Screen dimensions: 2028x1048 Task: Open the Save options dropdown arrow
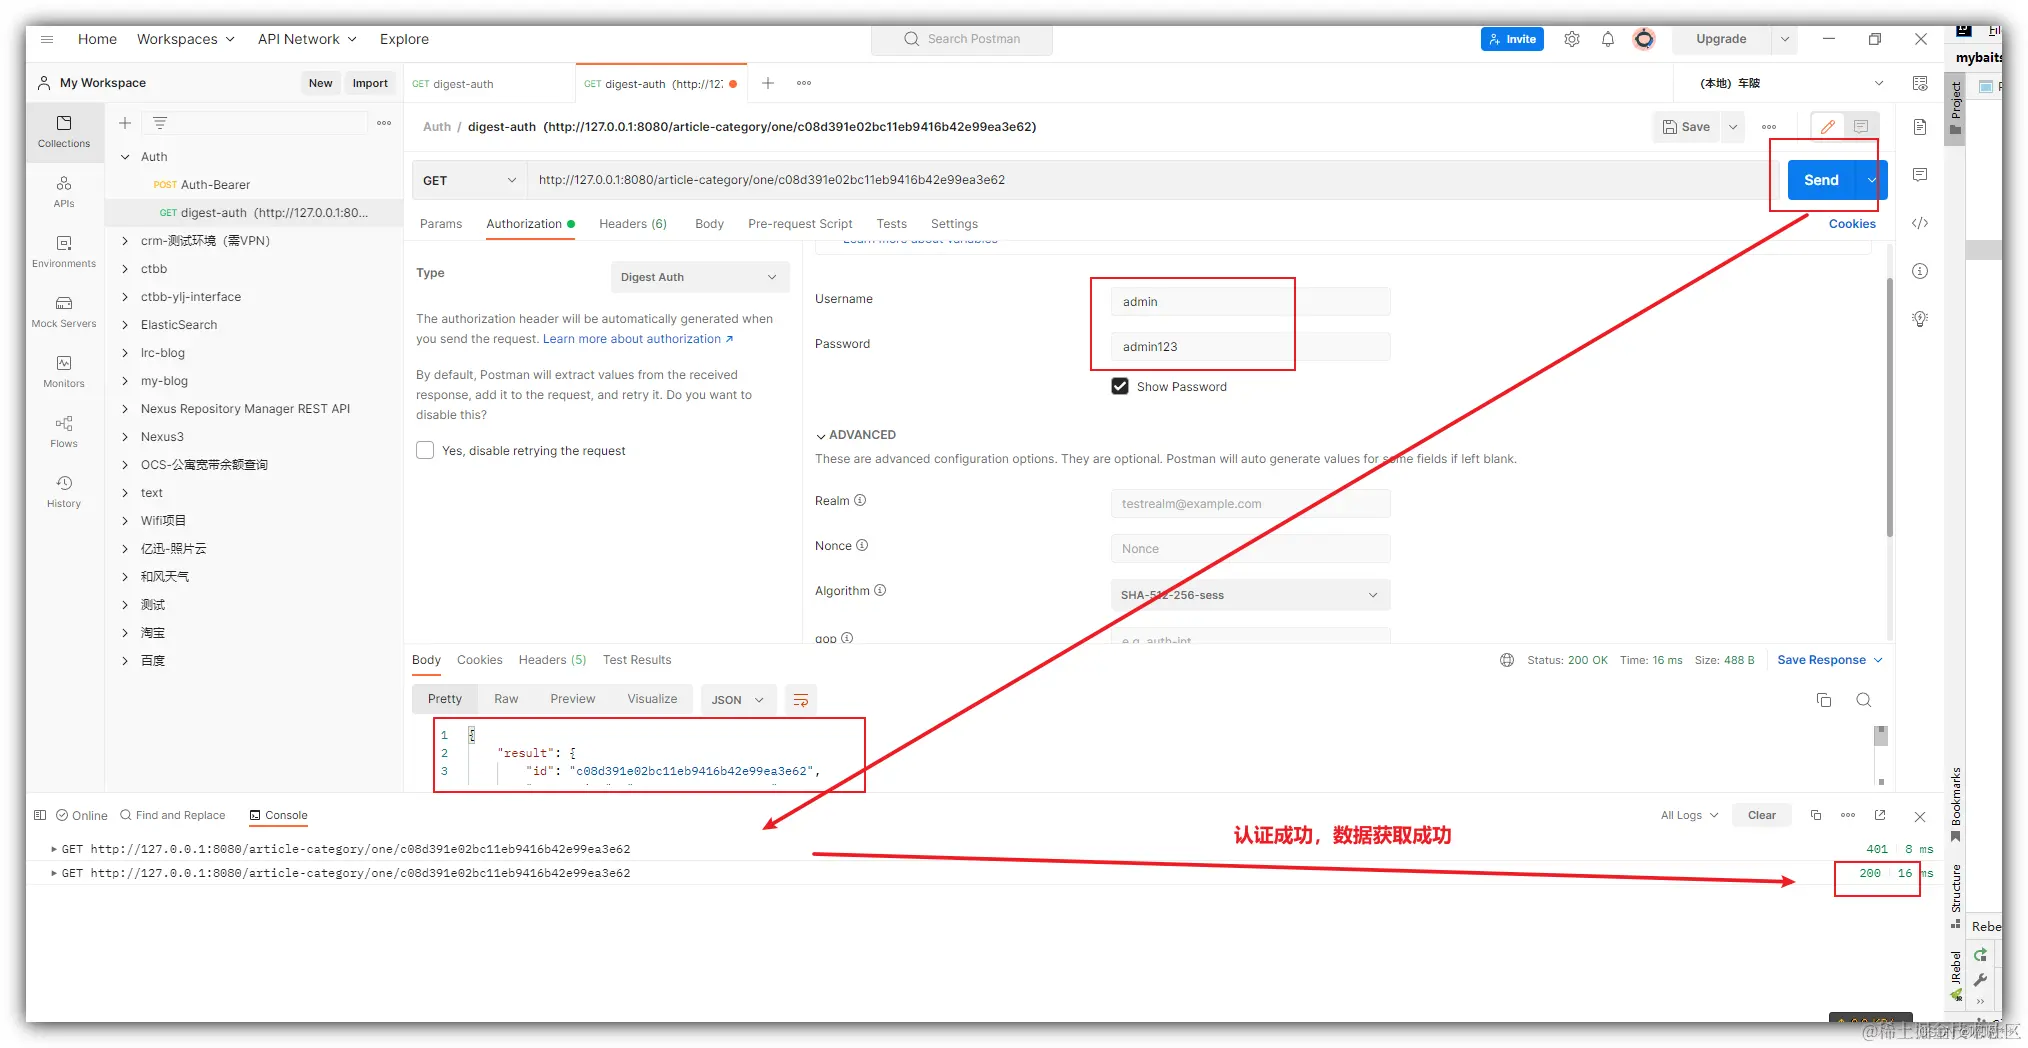(x=1733, y=127)
